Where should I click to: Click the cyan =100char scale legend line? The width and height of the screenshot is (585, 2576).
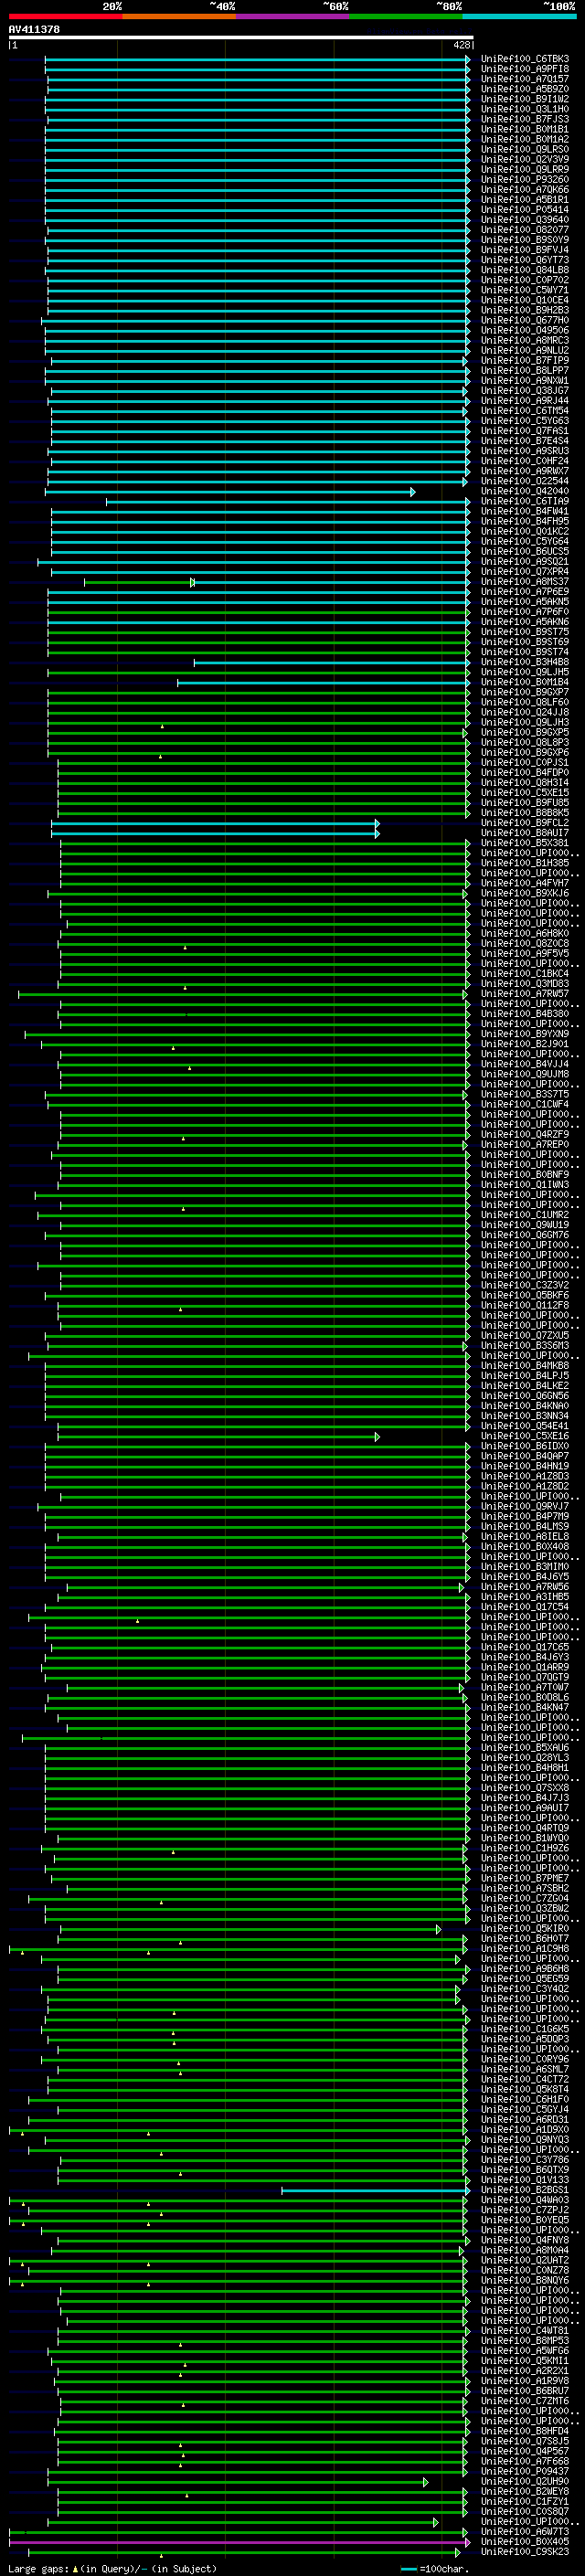coord(409,2568)
